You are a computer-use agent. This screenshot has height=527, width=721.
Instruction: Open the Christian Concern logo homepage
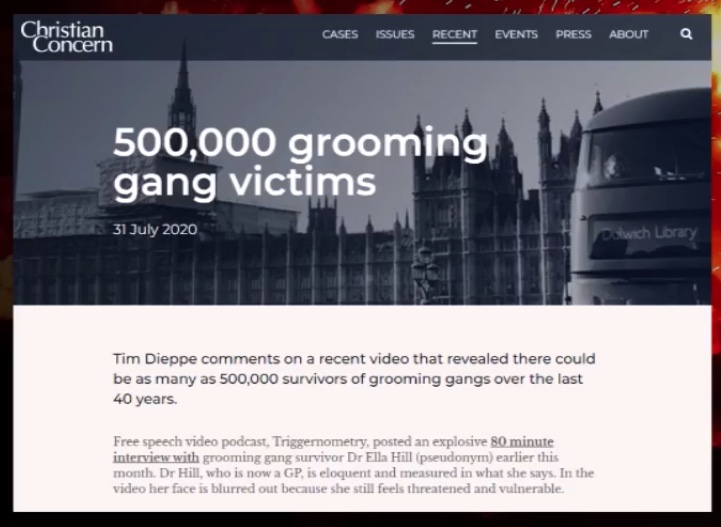[66, 37]
